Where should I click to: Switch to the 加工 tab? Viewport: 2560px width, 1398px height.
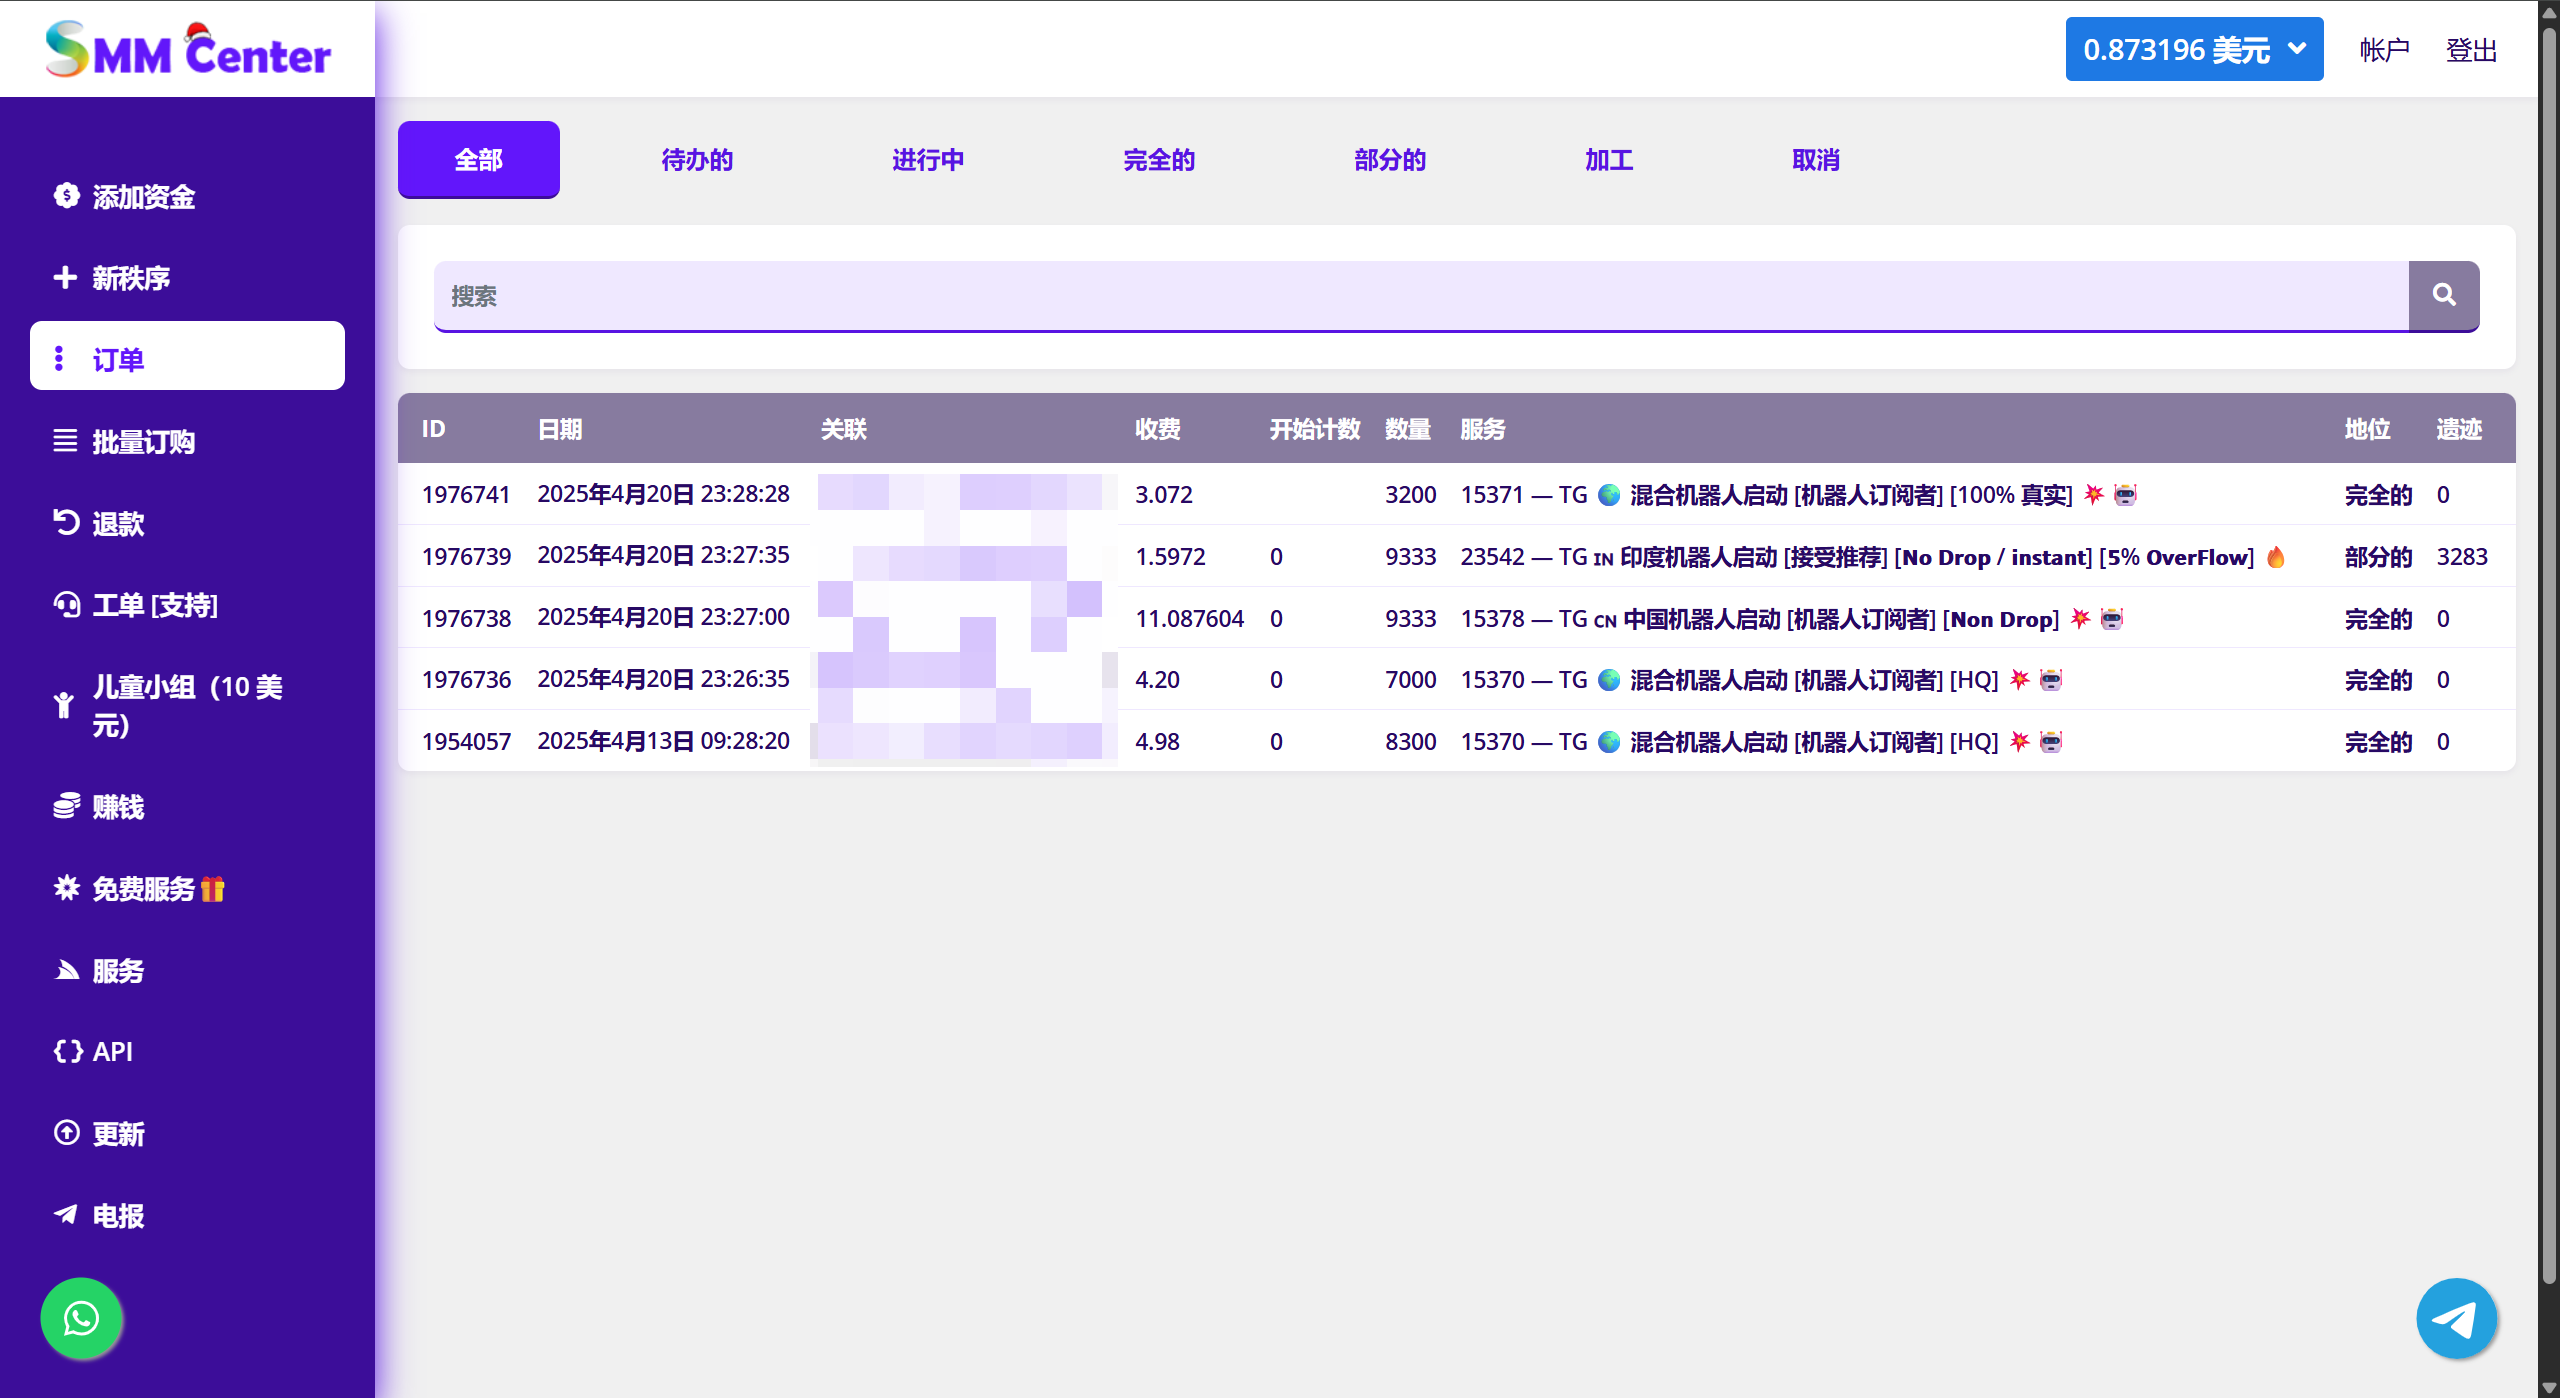pos(1609,160)
